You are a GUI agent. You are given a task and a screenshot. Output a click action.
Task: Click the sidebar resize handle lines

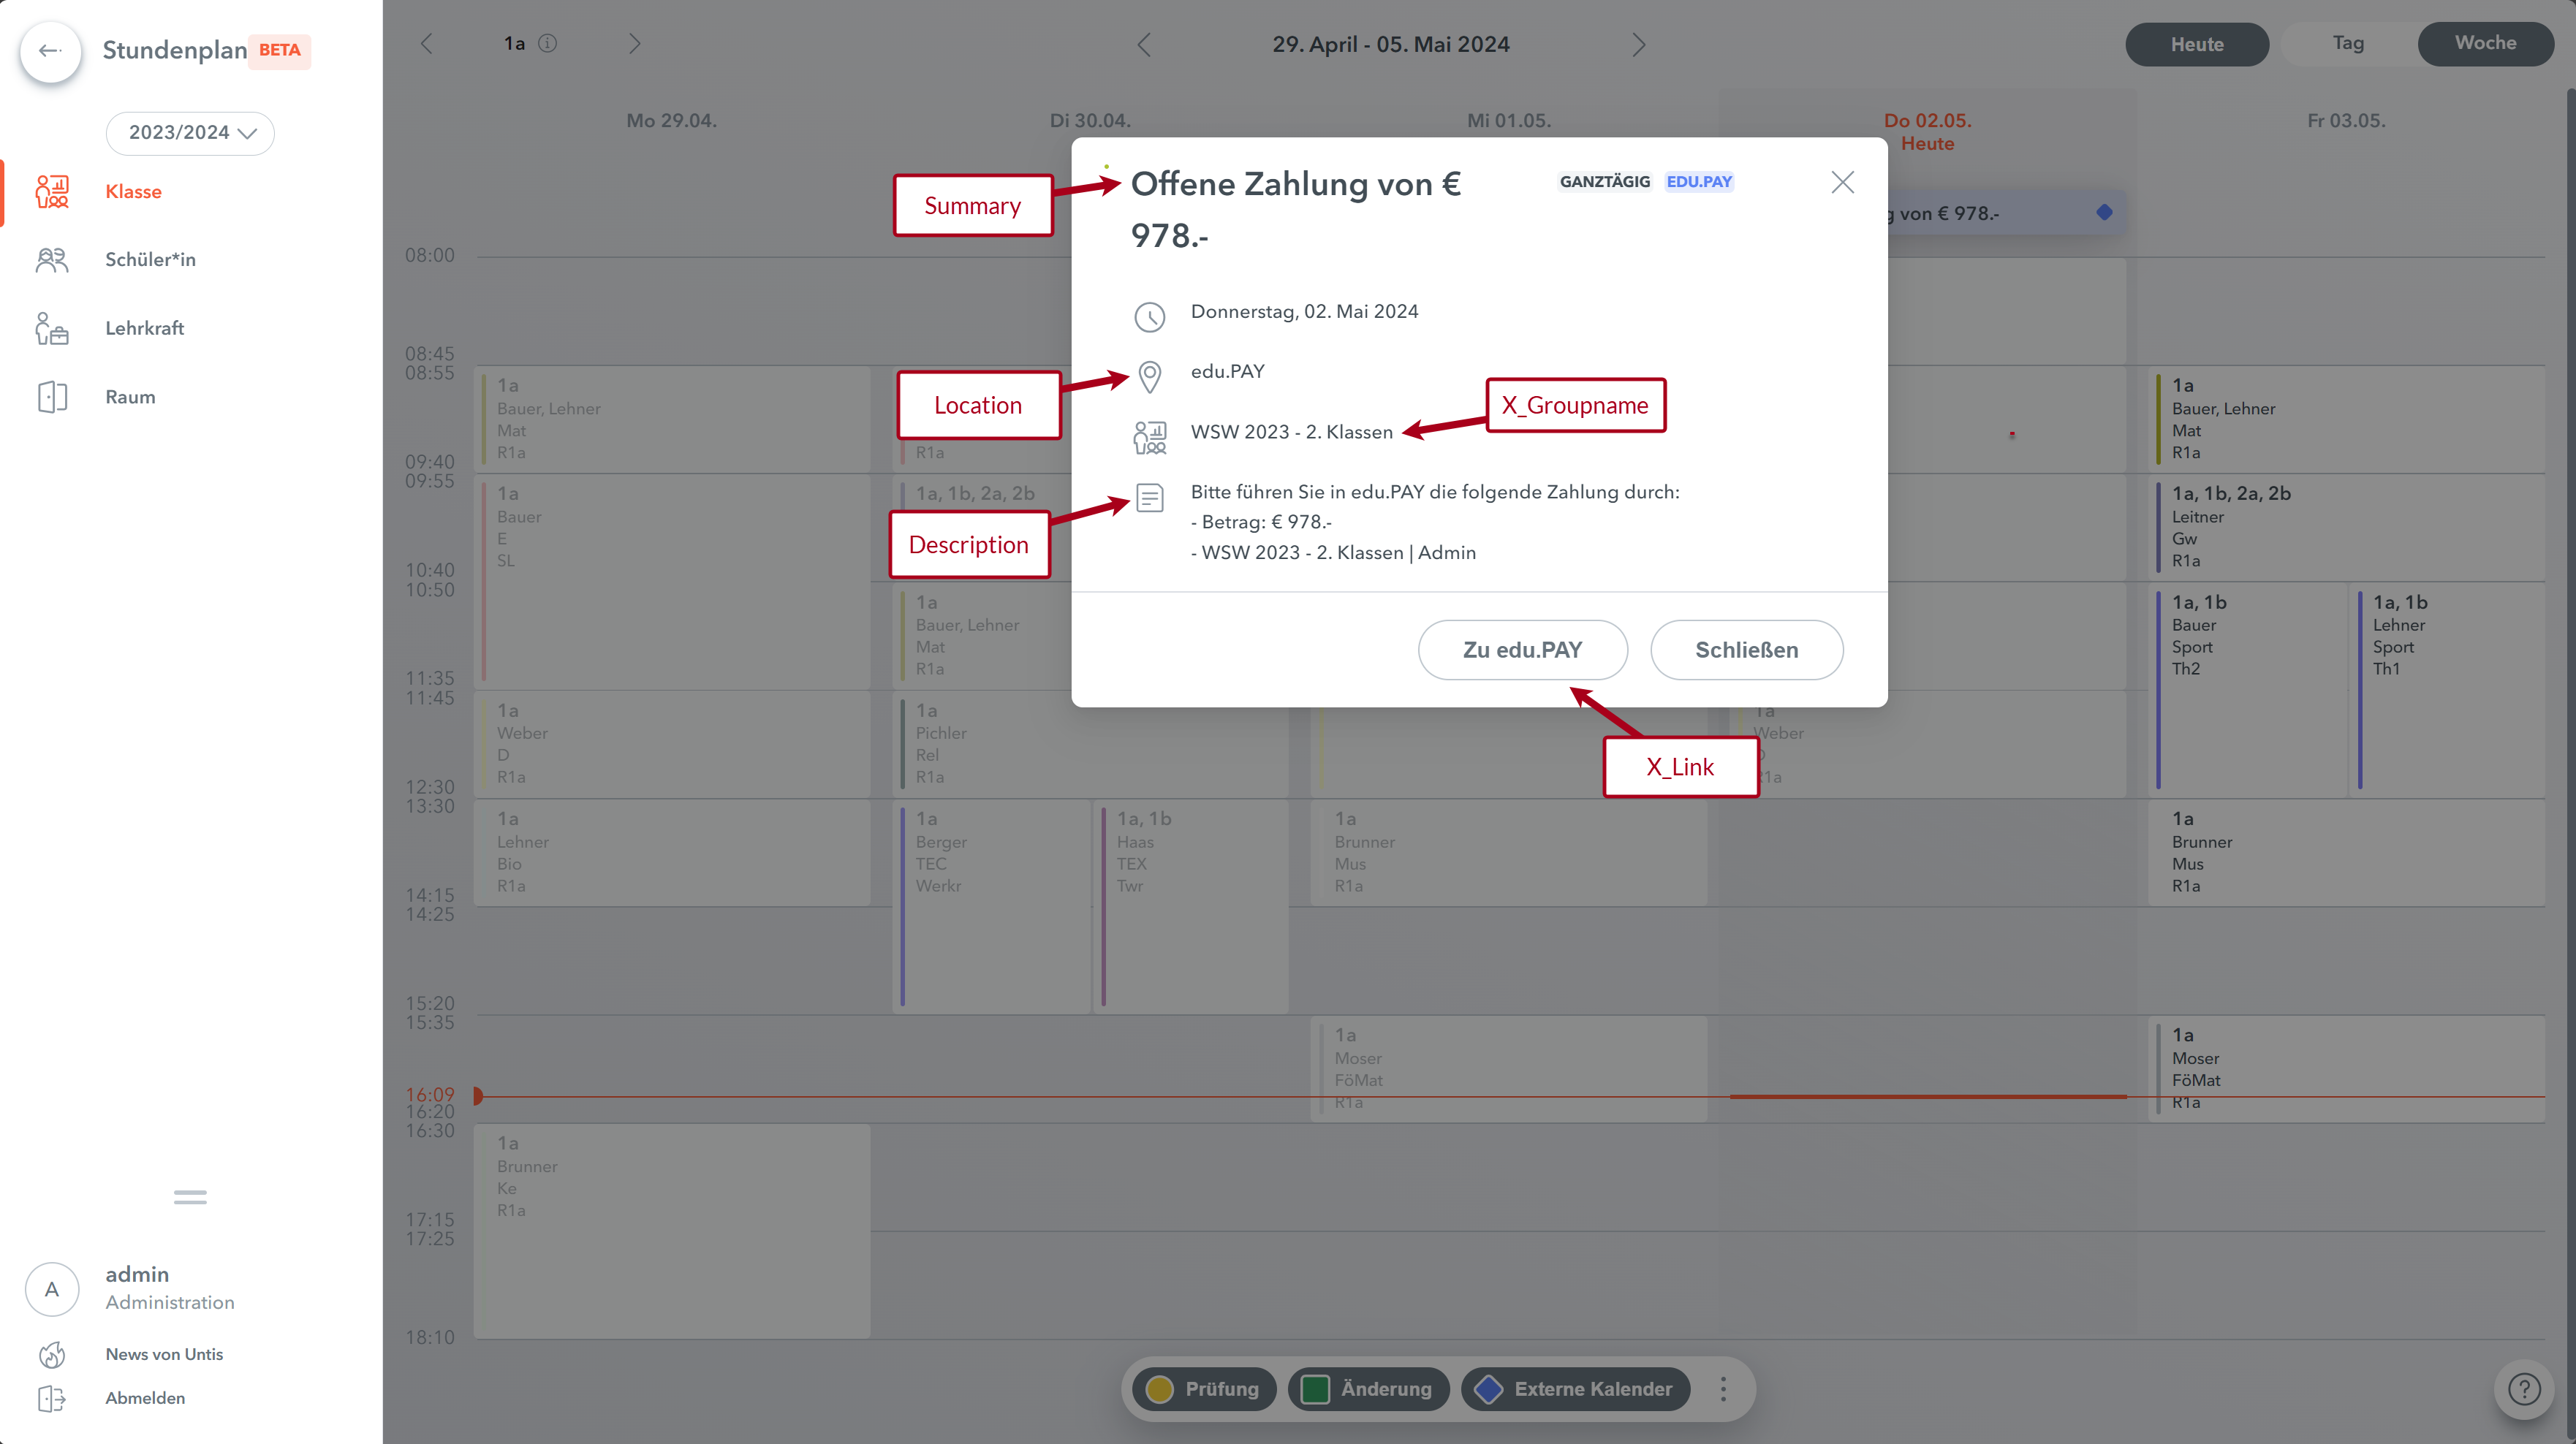[190, 1196]
